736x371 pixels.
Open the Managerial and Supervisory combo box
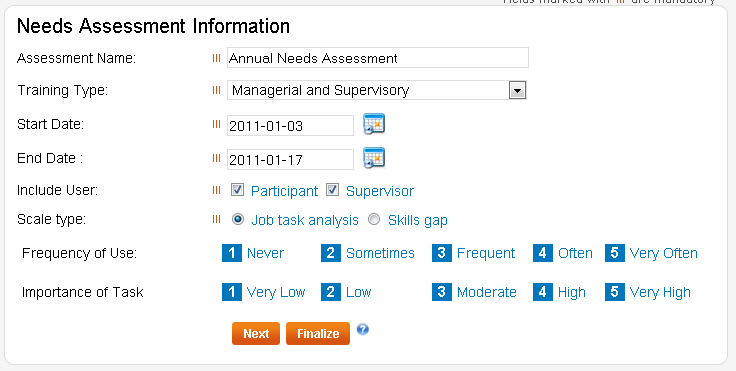(376, 90)
